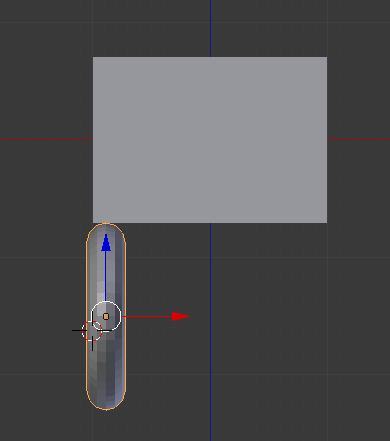Click the red manipulator arrow's shaft
The width and height of the screenshot is (390, 441).
tap(147, 316)
